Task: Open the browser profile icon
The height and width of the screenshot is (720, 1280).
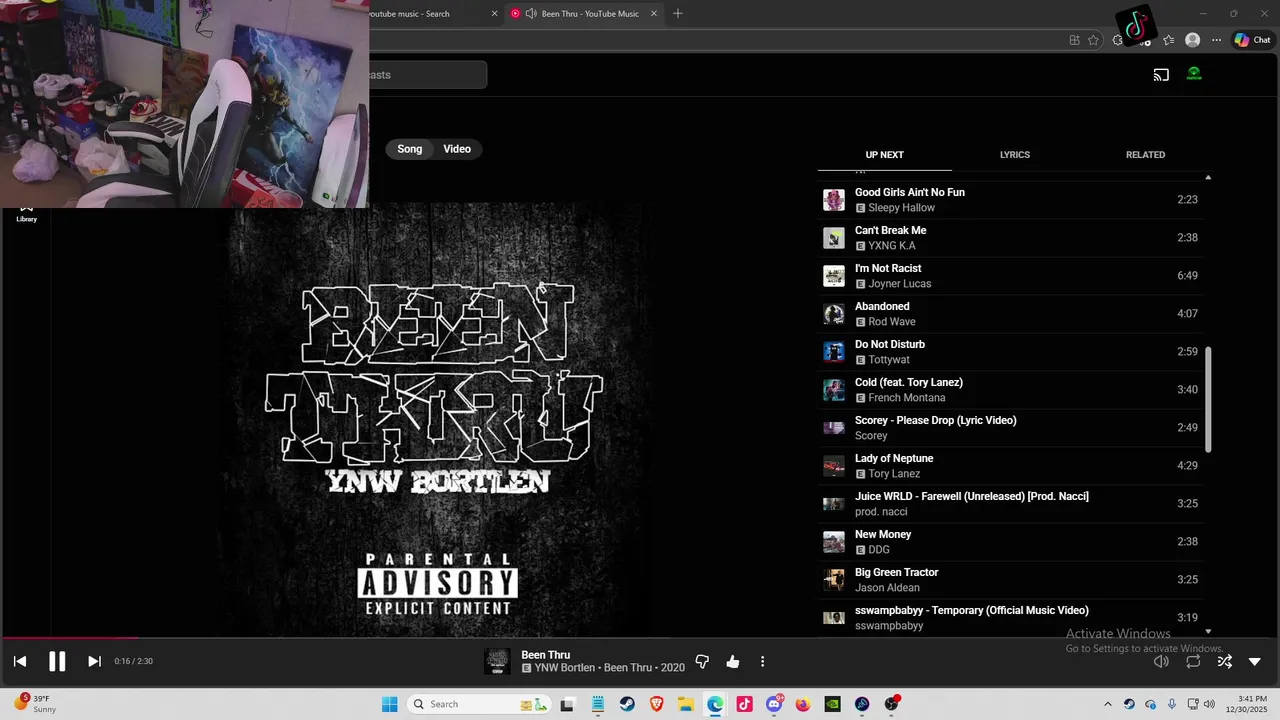Action: 1192,40
